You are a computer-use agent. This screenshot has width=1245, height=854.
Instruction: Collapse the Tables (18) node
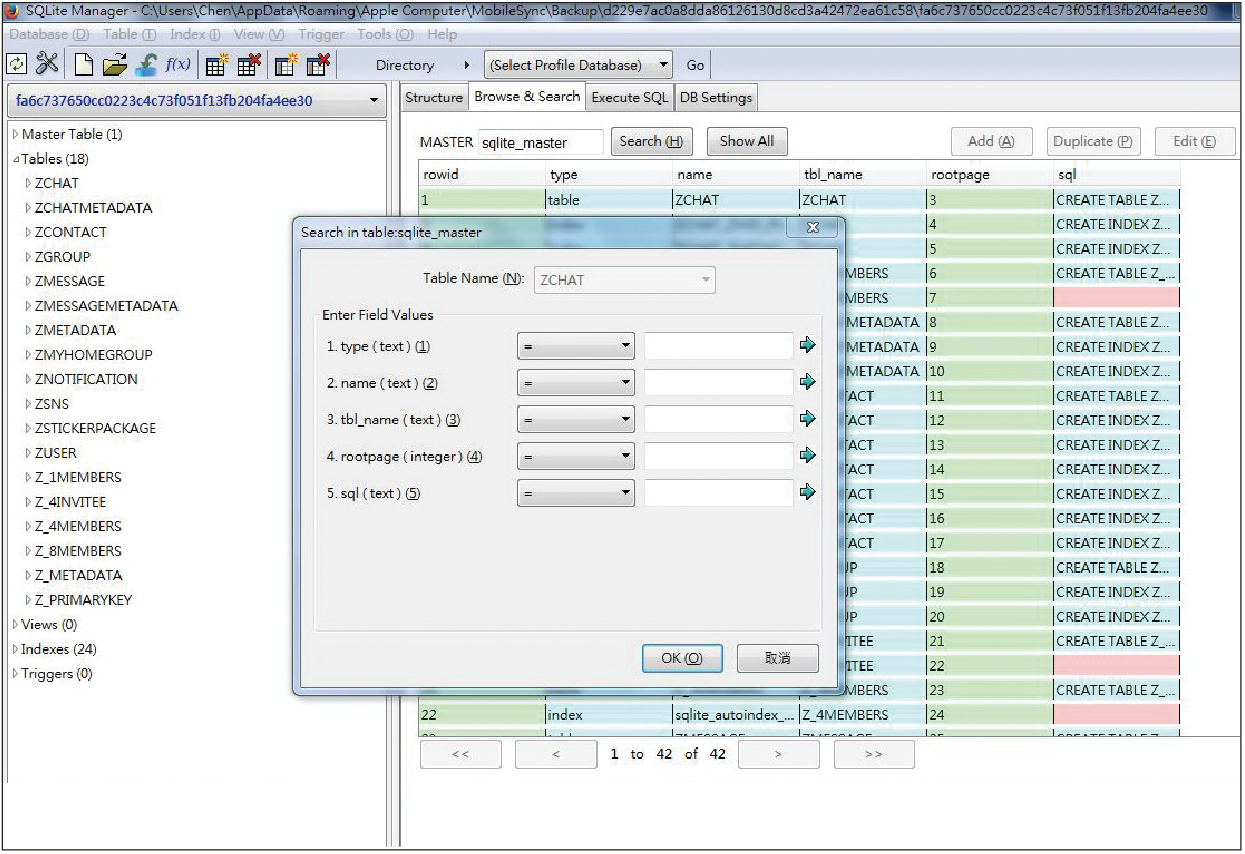(15, 159)
